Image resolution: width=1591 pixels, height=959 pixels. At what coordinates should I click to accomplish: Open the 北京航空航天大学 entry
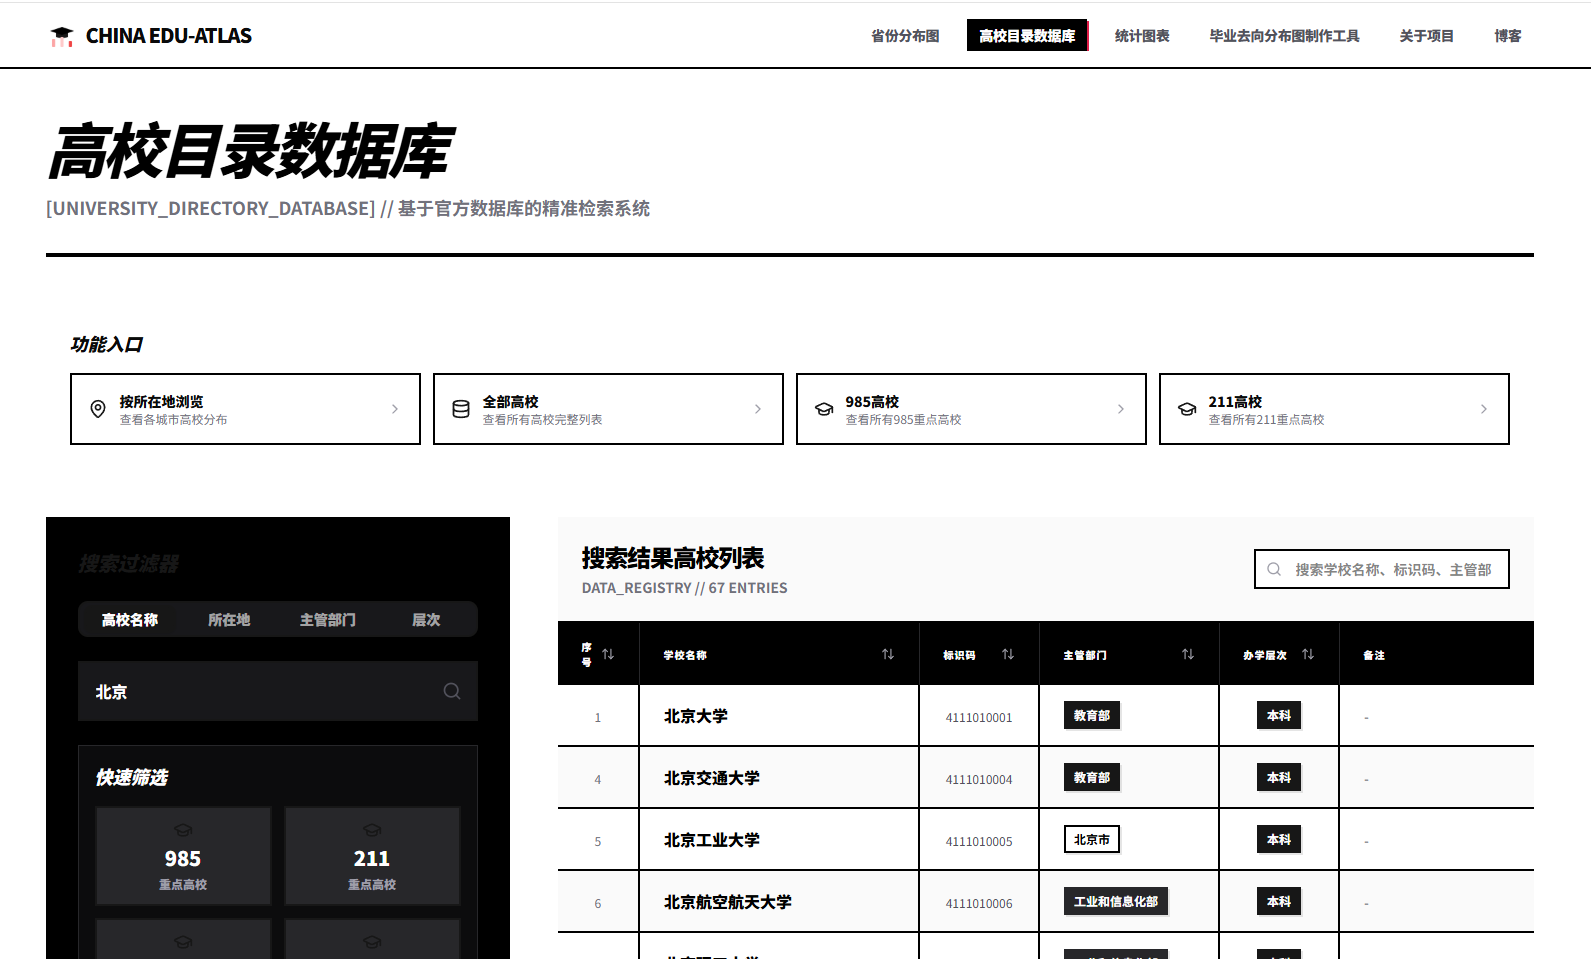pos(727,902)
